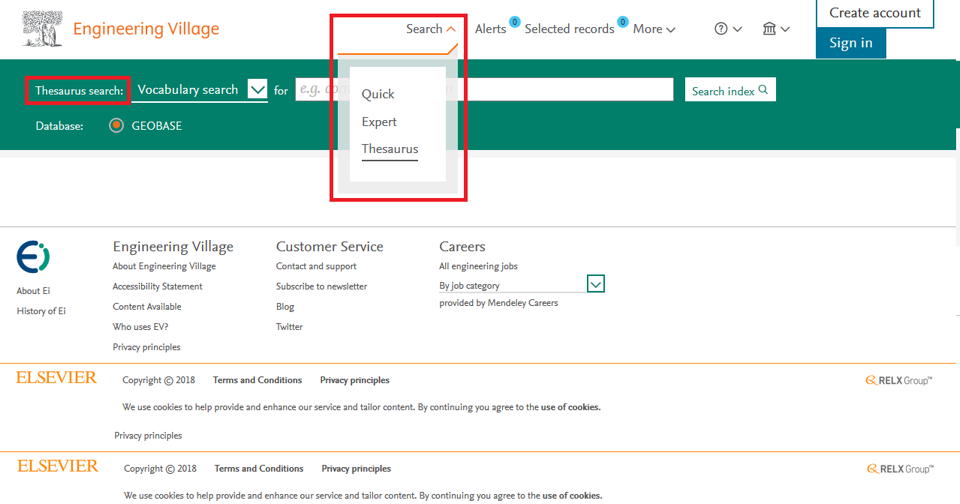This screenshot has width=960, height=504.
Task: Click the Careers footer heading
Action: 462,246
